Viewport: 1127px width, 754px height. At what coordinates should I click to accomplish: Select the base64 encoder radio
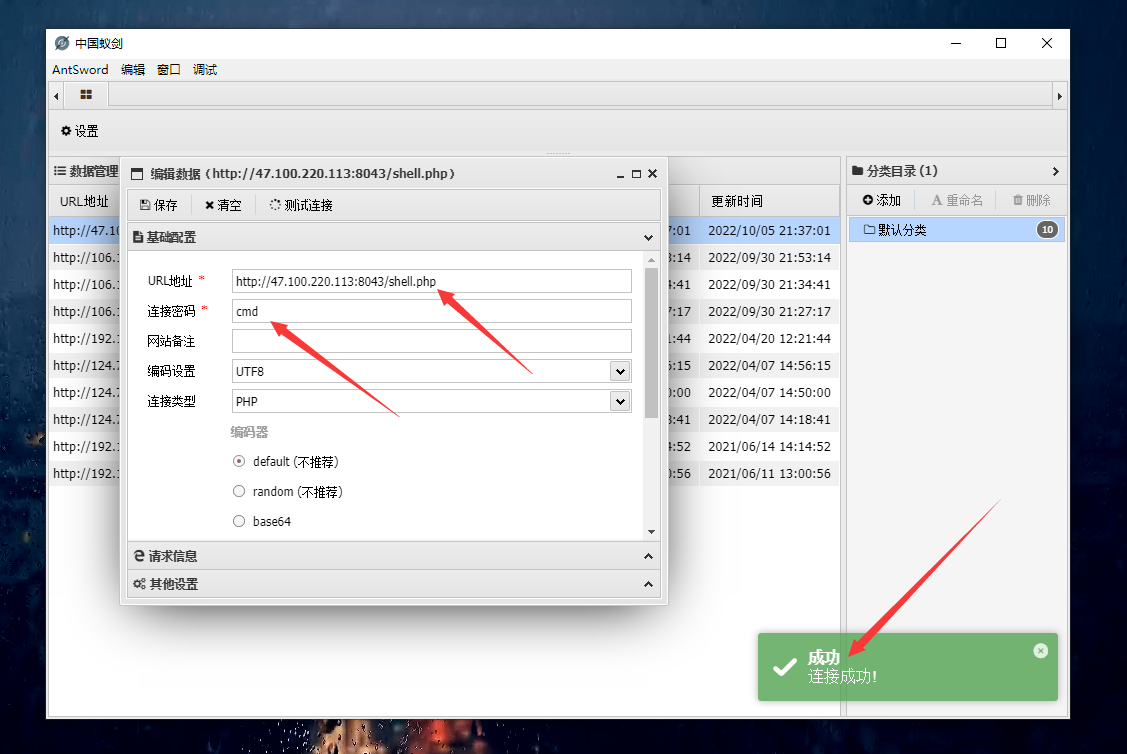[239, 521]
